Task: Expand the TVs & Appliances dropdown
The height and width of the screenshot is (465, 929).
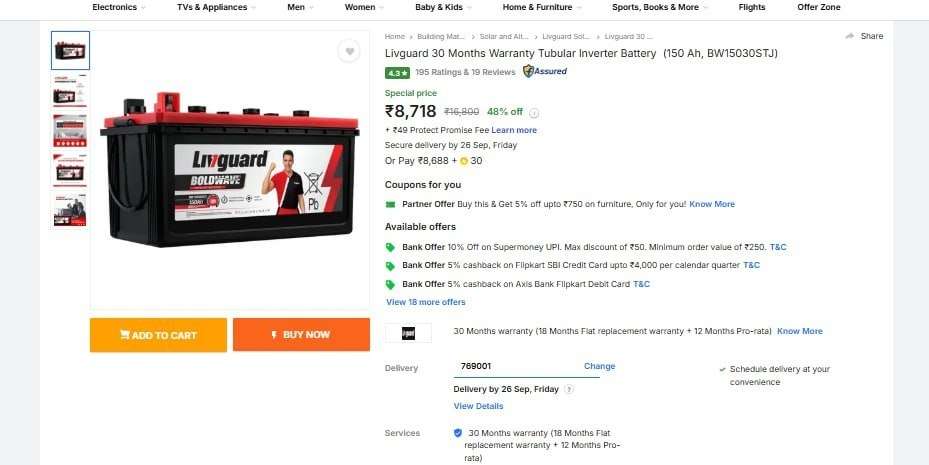Action: (x=217, y=7)
